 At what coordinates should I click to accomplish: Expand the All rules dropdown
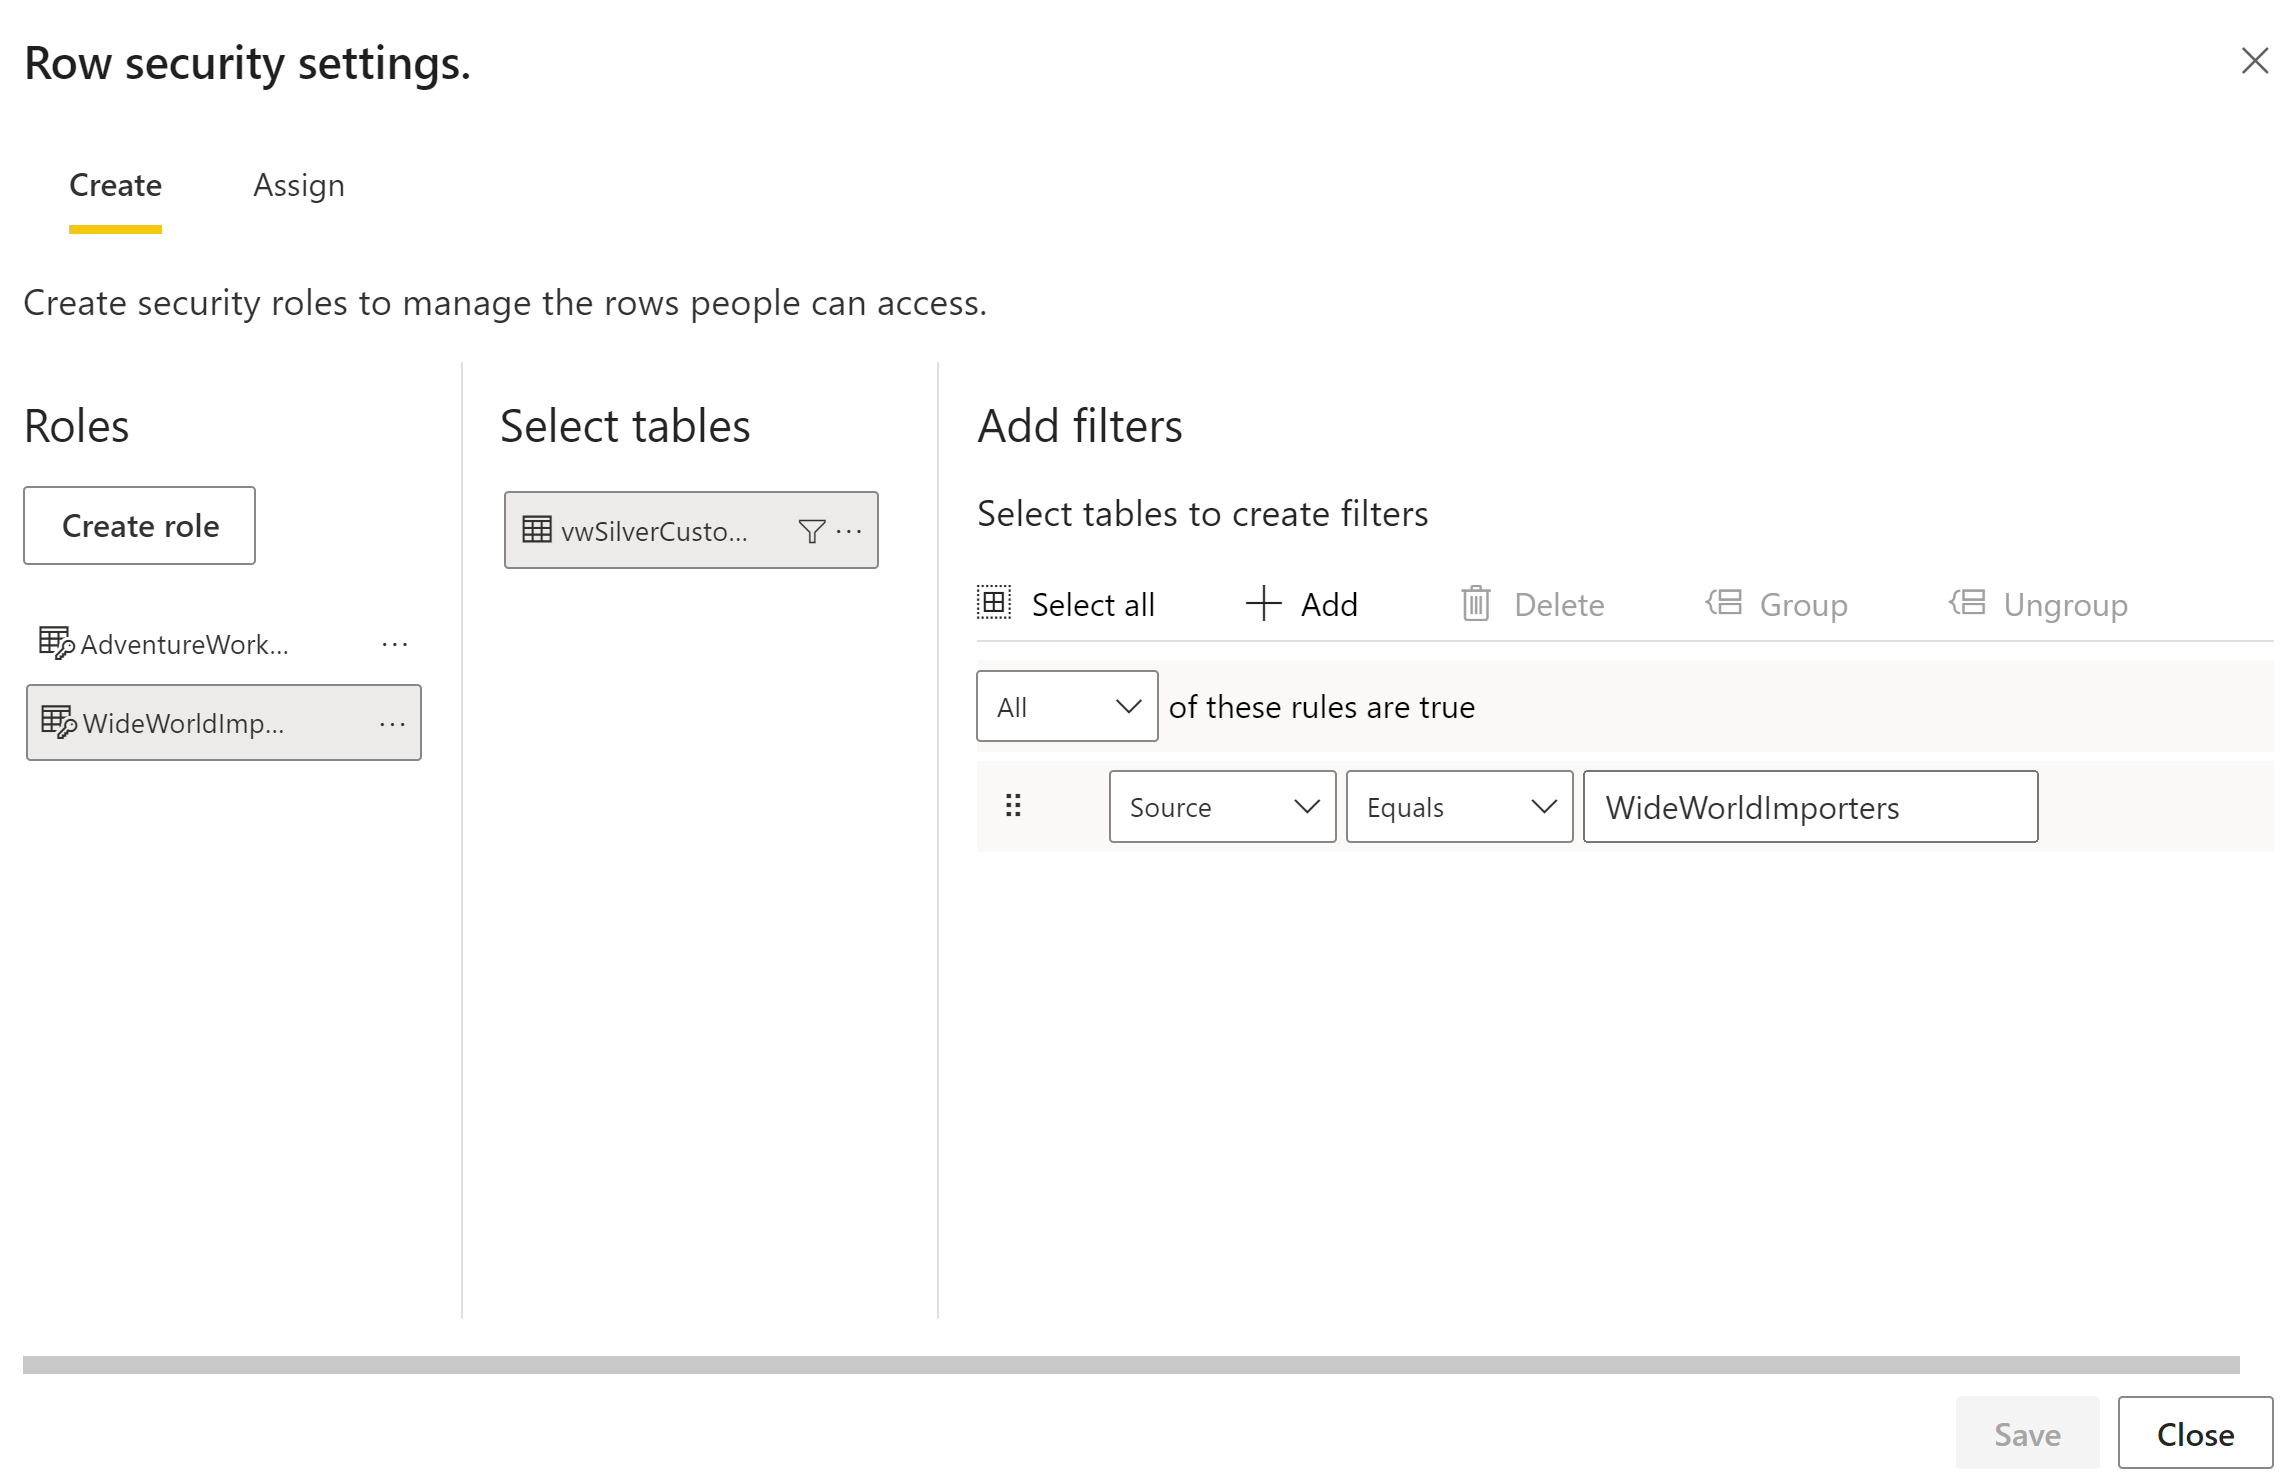point(1067,706)
